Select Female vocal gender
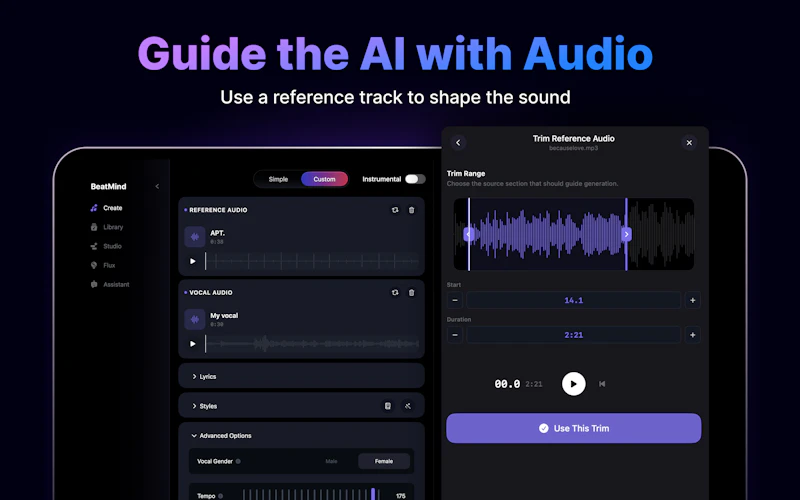This screenshot has width=800, height=500. (x=384, y=461)
